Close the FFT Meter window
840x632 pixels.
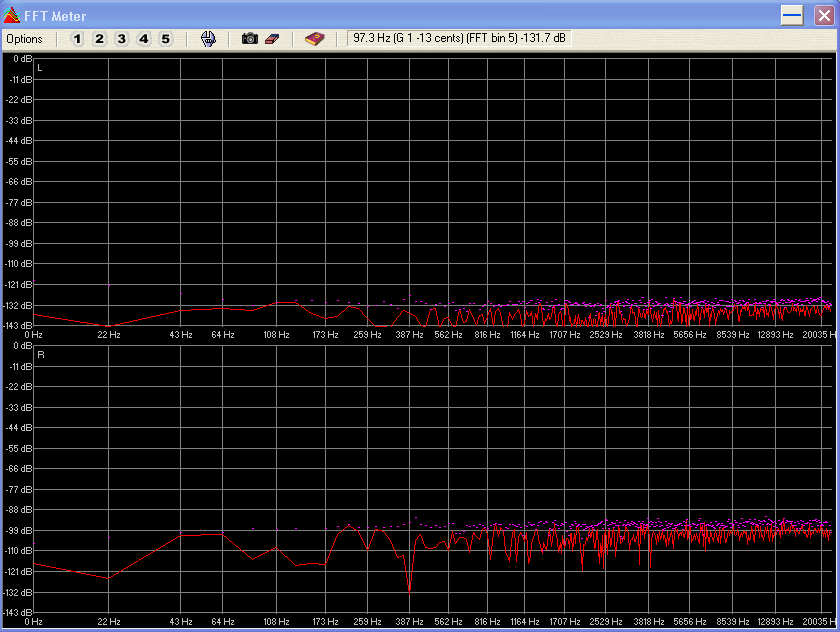click(x=820, y=15)
